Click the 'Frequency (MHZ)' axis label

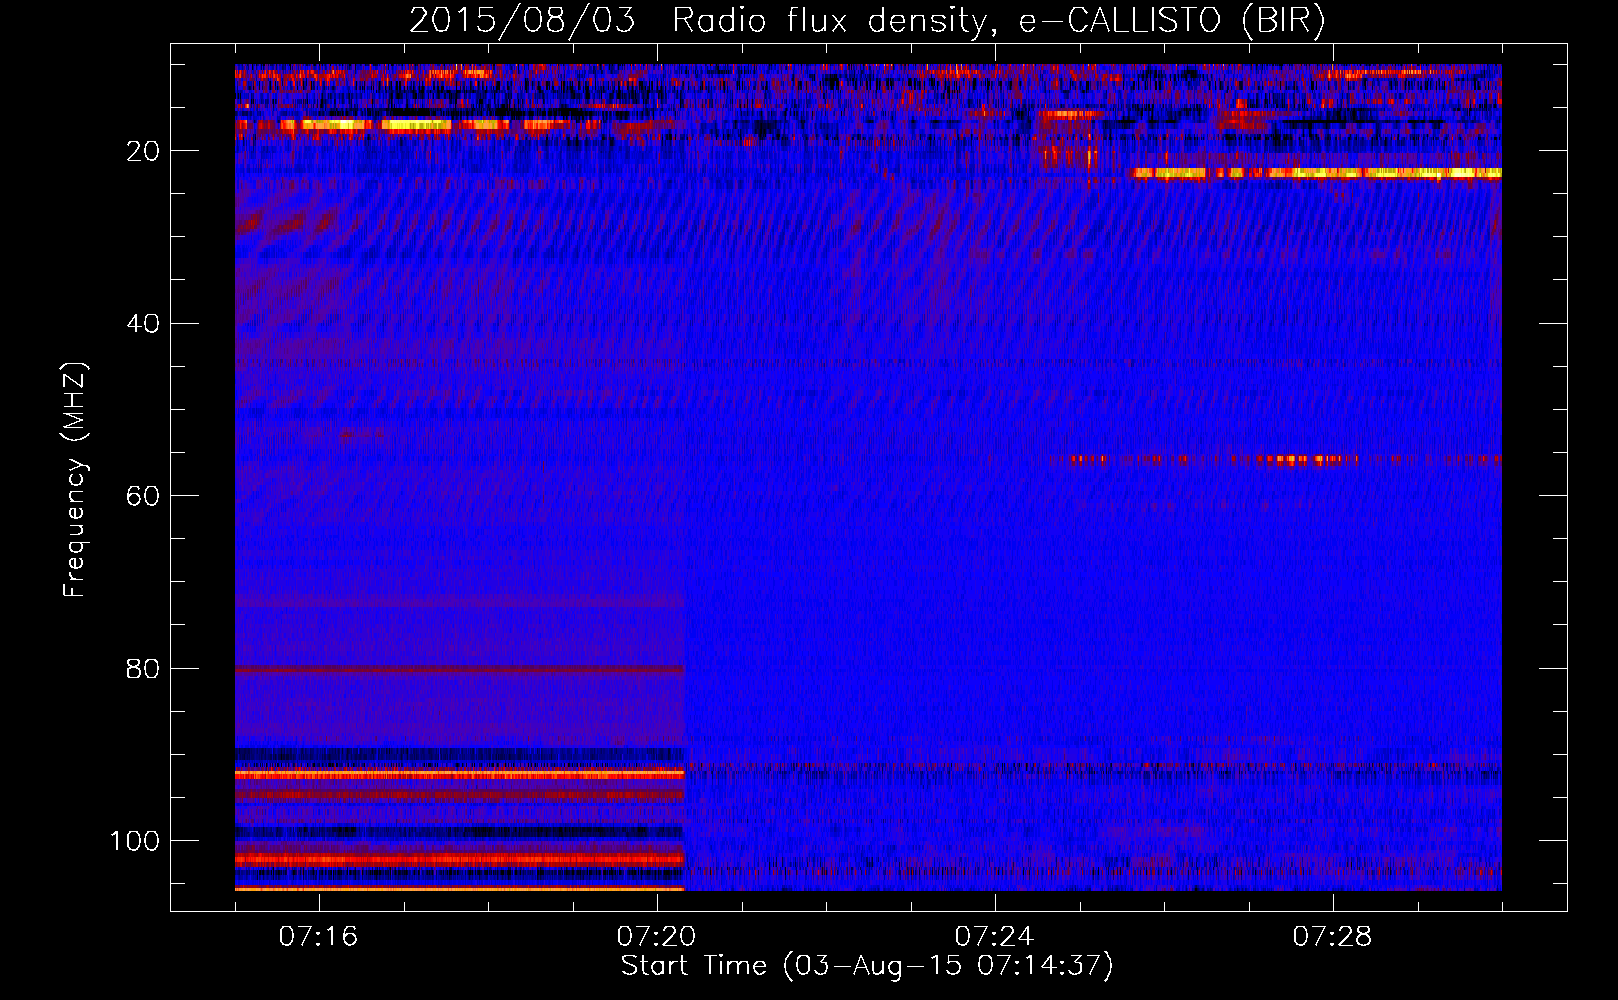point(75,479)
